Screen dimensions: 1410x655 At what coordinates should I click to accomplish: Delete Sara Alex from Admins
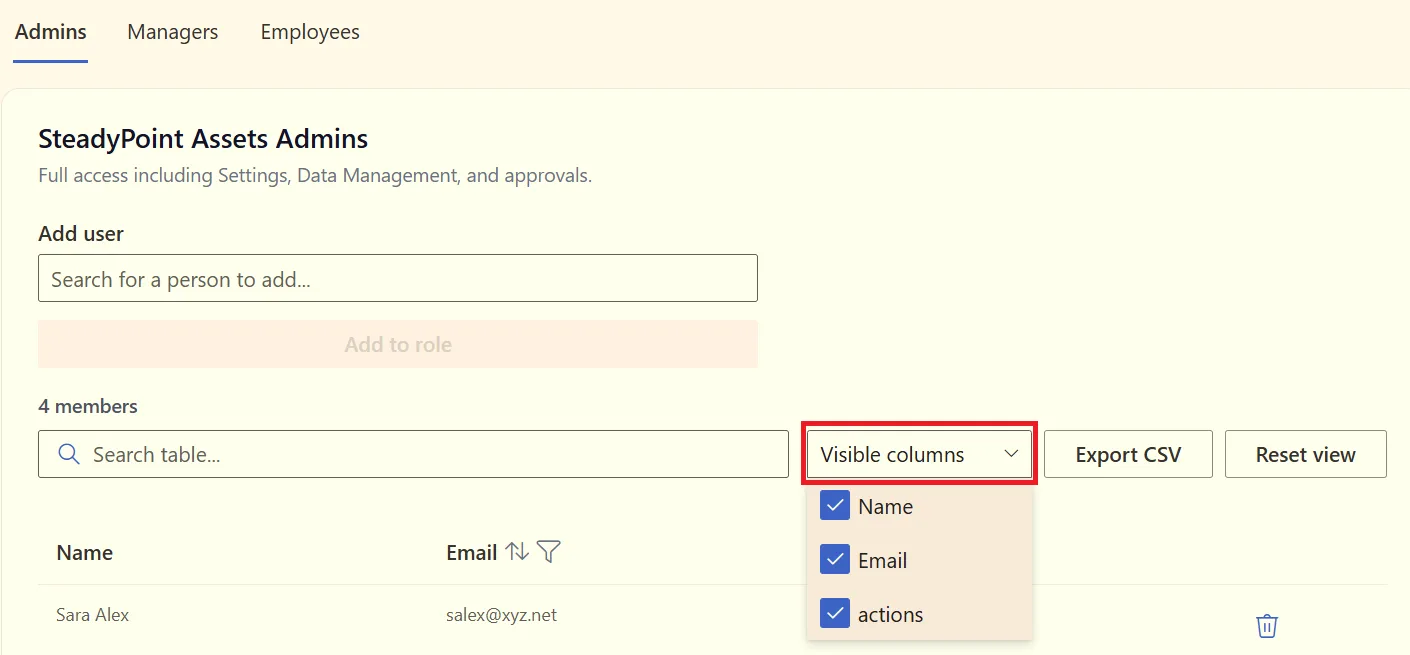[x=1267, y=626]
